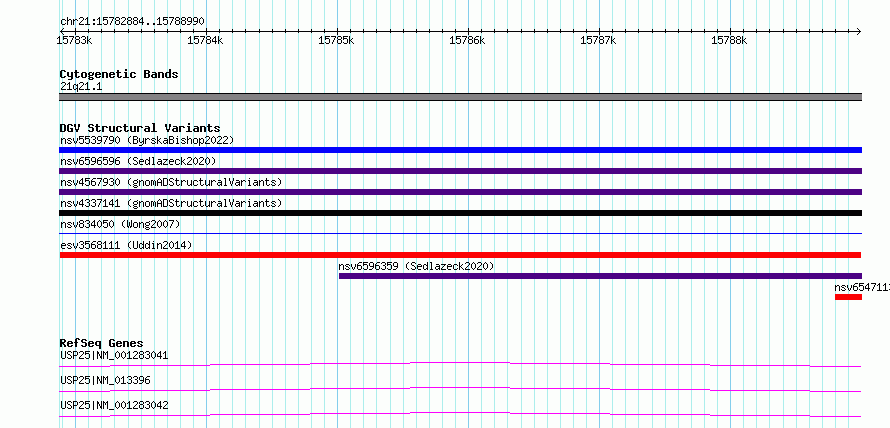Select the truncated nsv654711 label
This screenshot has width=890, height=428.
pyautogui.click(x=862, y=287)
